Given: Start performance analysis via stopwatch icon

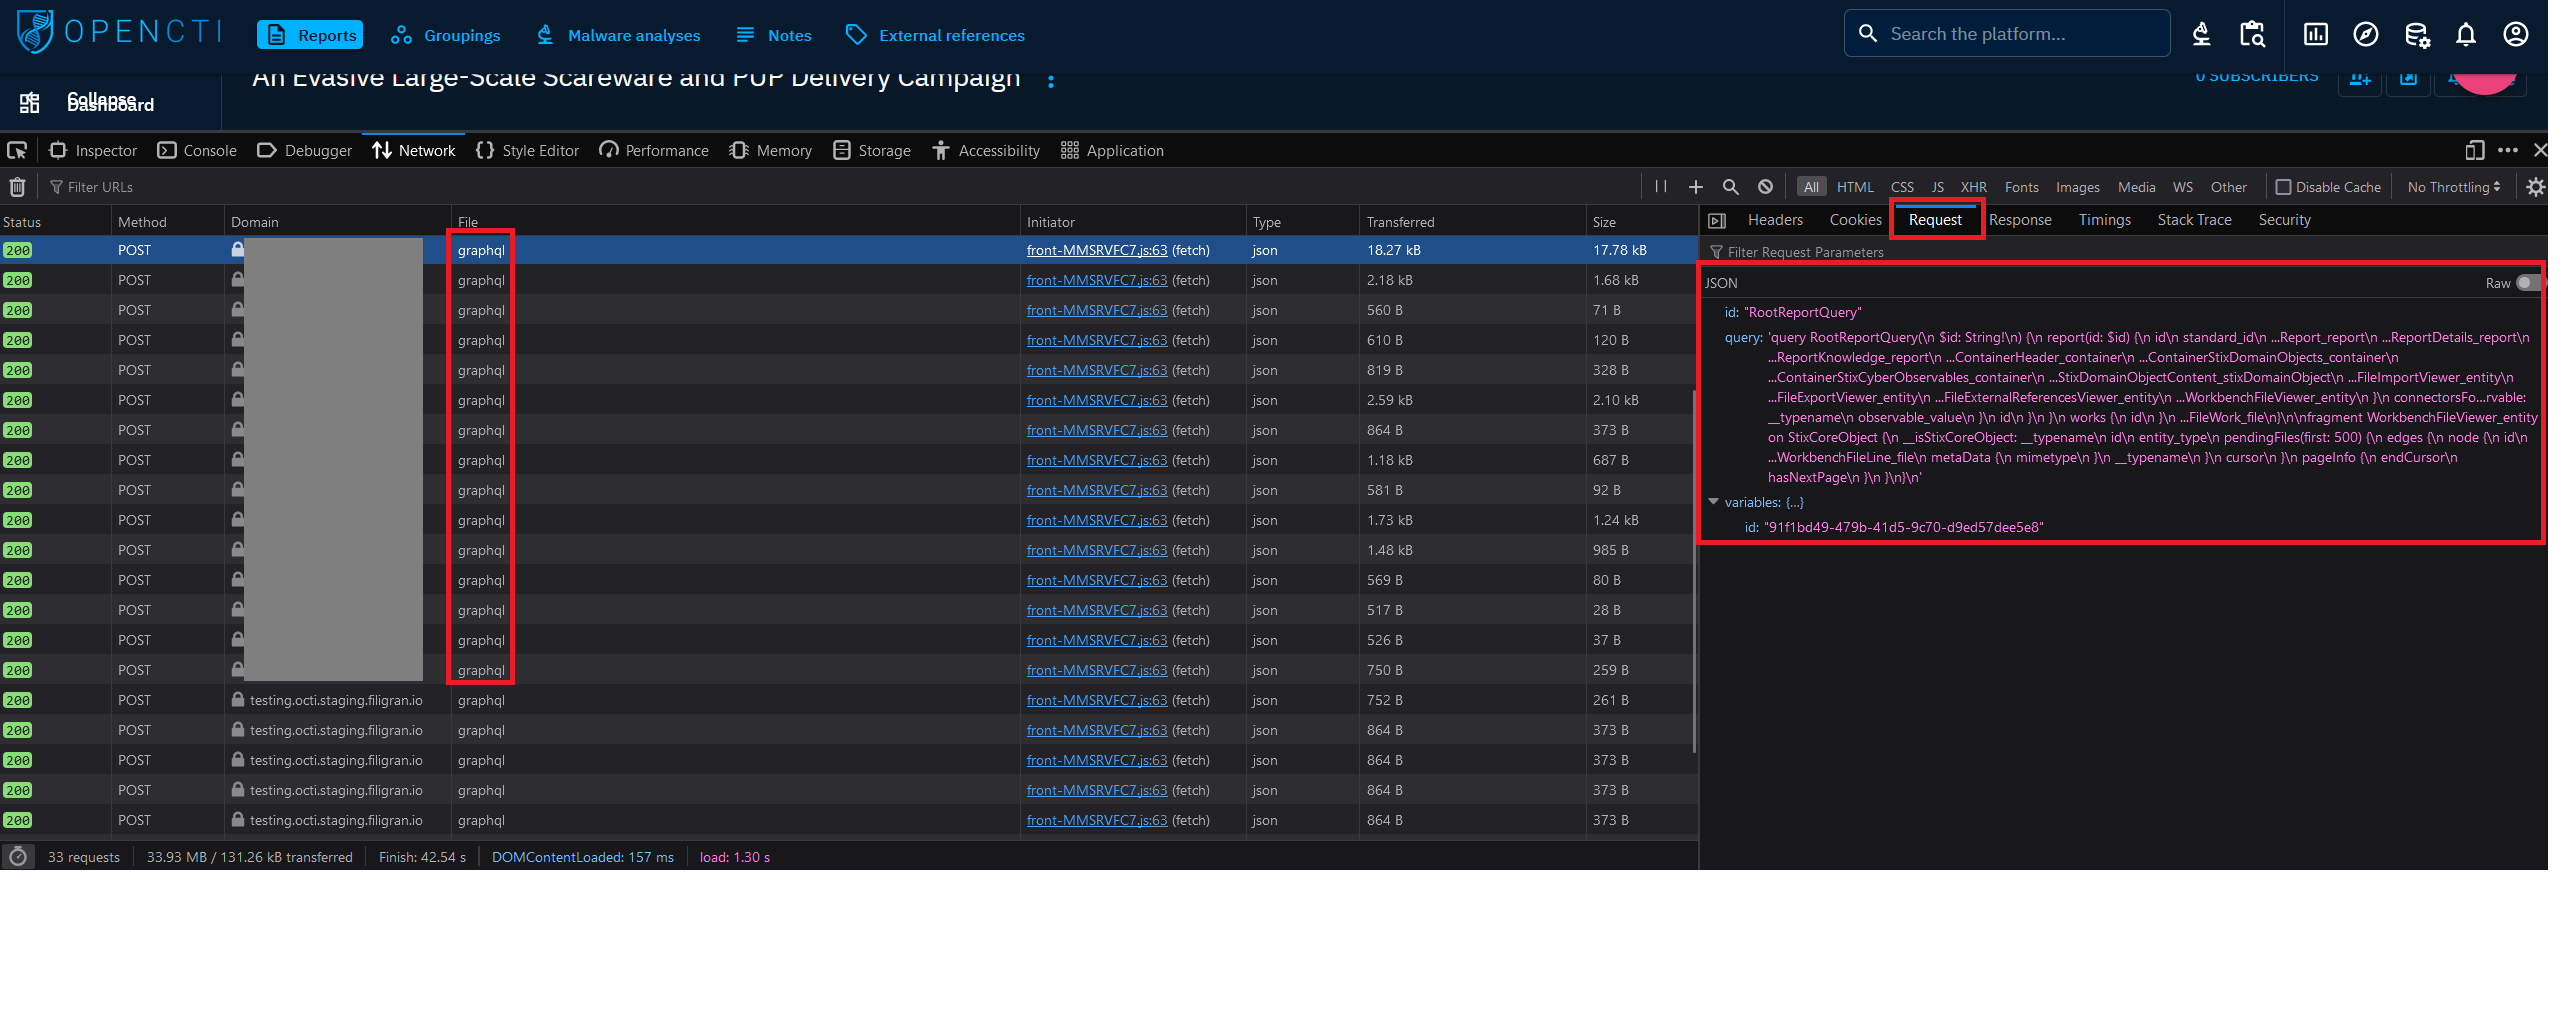Looking at the screenshot, I should [18, 857].
